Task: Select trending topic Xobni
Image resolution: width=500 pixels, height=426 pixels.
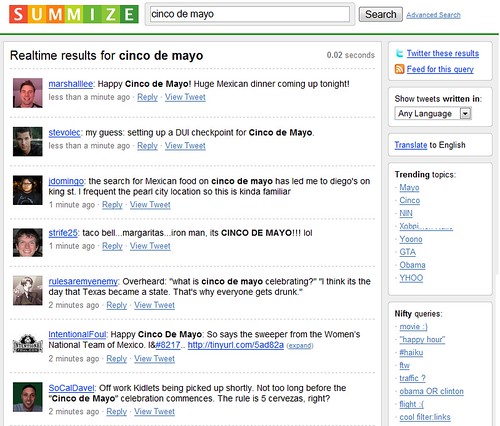Action: [x=426, y=226]
